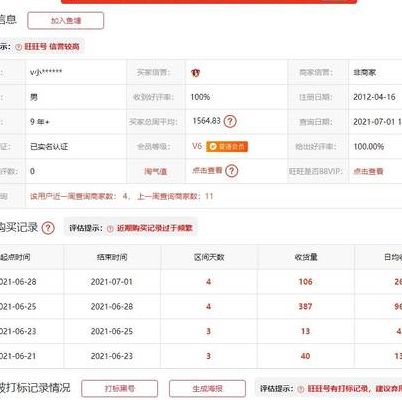The height and width of the screenshot is (400, 402).
Task: Click the 打标黑号 button
Action: tap(120, 389)
